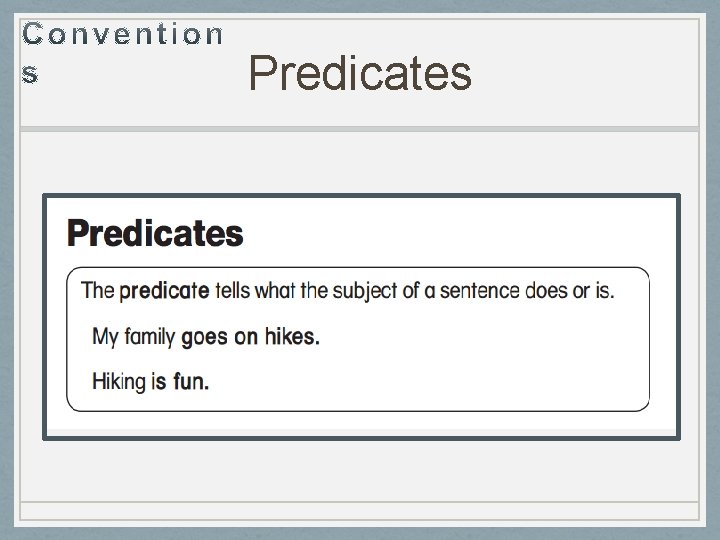The width and height of the screenshot is (720, 540).
Task: Click the bold phrase is fun
Action: pyautogui.click(x=180, y=382)
